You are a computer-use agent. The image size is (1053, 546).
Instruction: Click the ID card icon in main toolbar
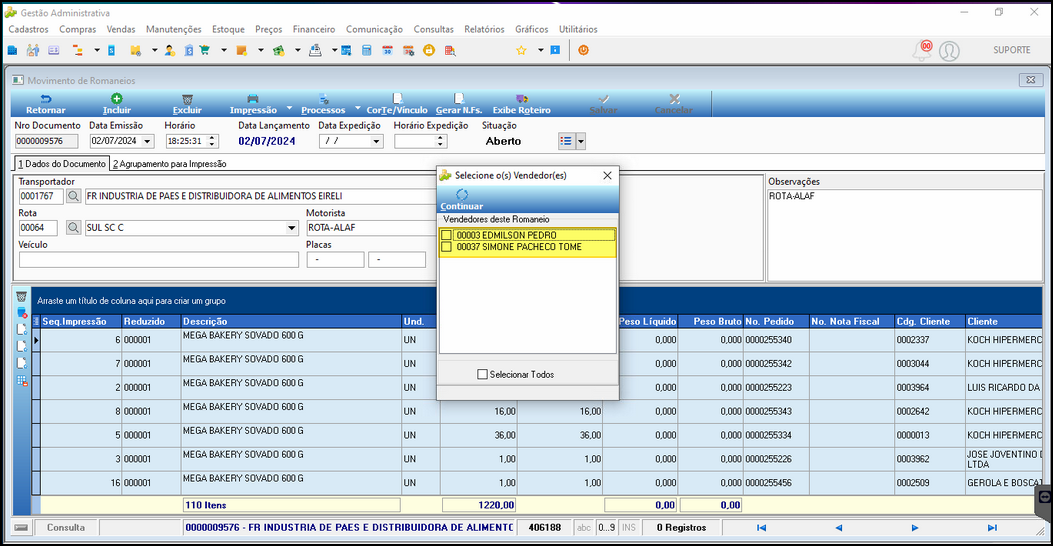tap(54, 50)
